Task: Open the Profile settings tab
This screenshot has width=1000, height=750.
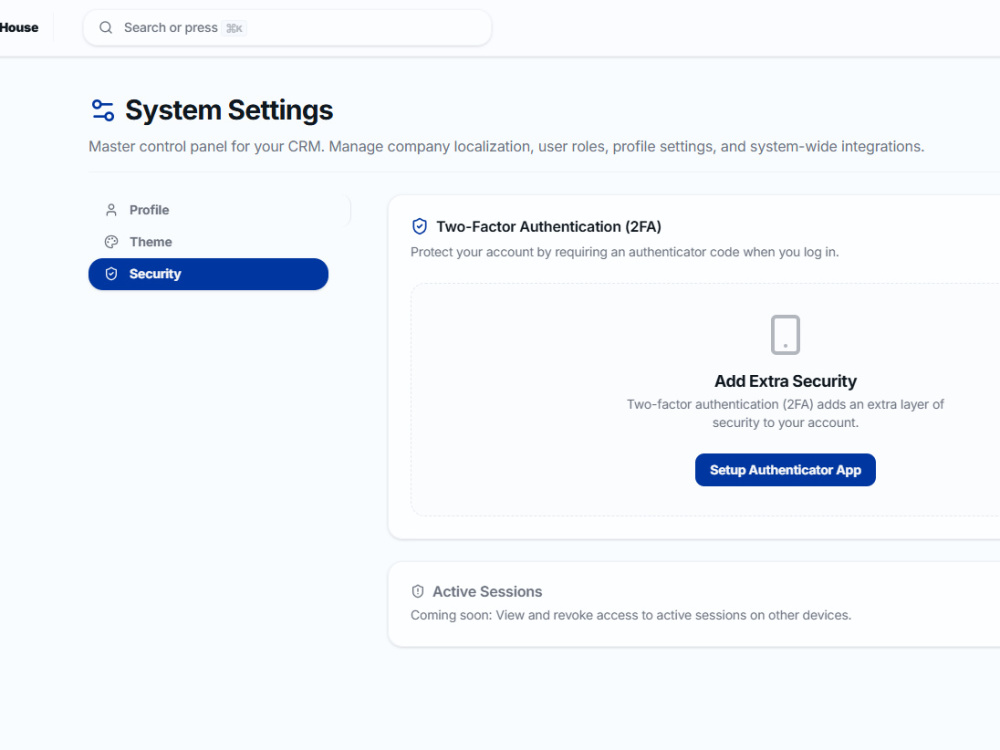Action: (x=208, y=210)
